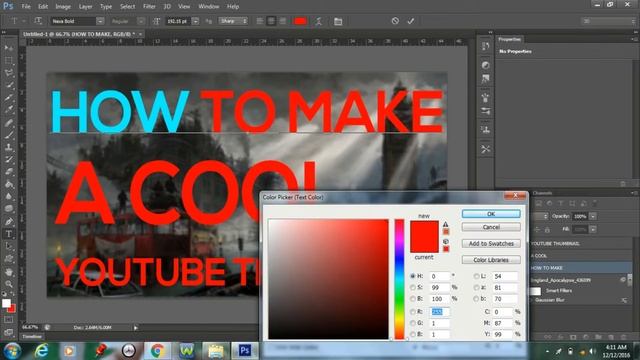Viewport: 640px width, 360px height.
Task: Click the R value input field
Action: [440, 312]
